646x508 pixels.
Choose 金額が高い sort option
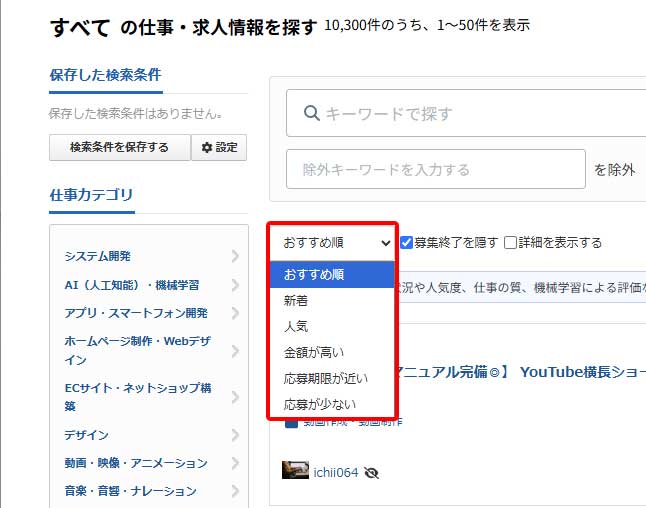point(311,352)
